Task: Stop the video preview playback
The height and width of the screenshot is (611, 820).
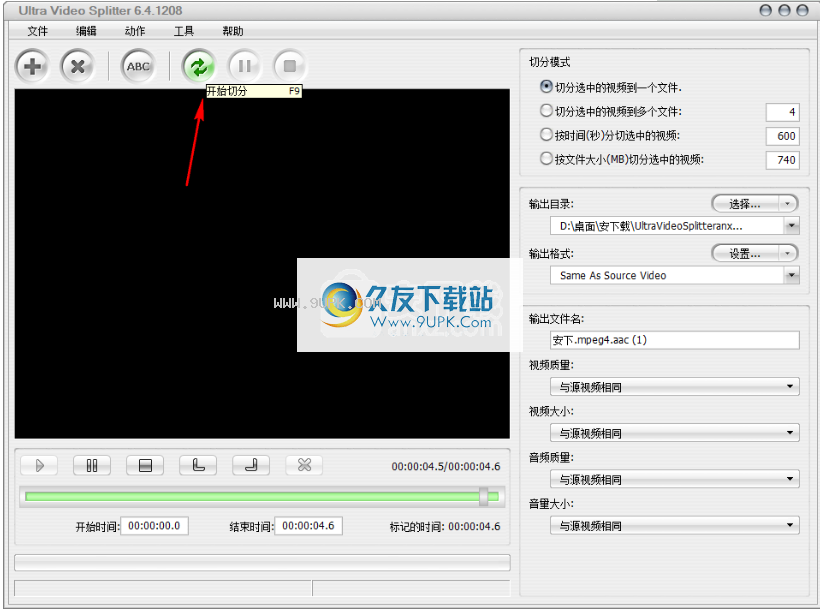Action: (x=145, y=465)
